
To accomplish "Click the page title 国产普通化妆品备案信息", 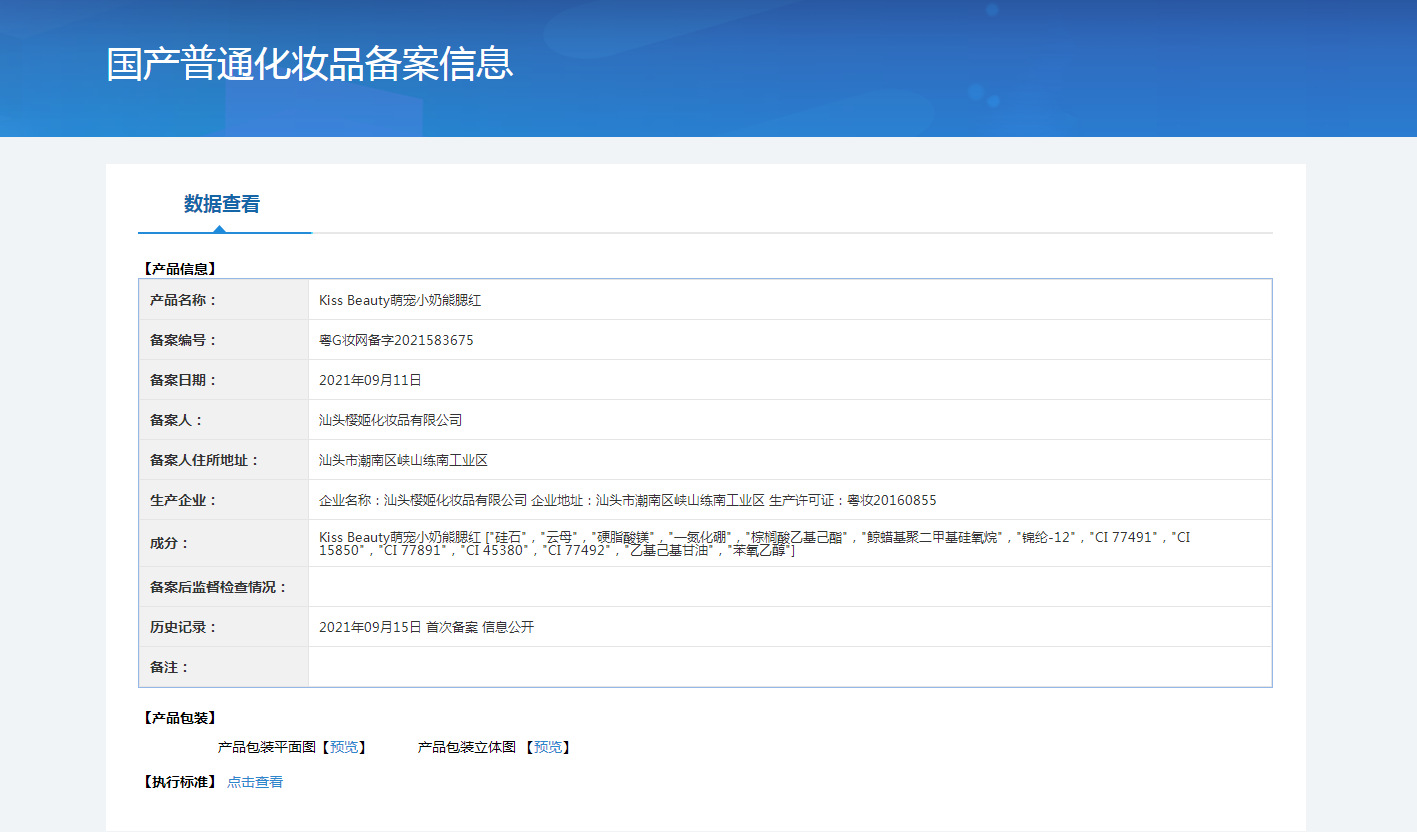I will [x=310, y=62].
